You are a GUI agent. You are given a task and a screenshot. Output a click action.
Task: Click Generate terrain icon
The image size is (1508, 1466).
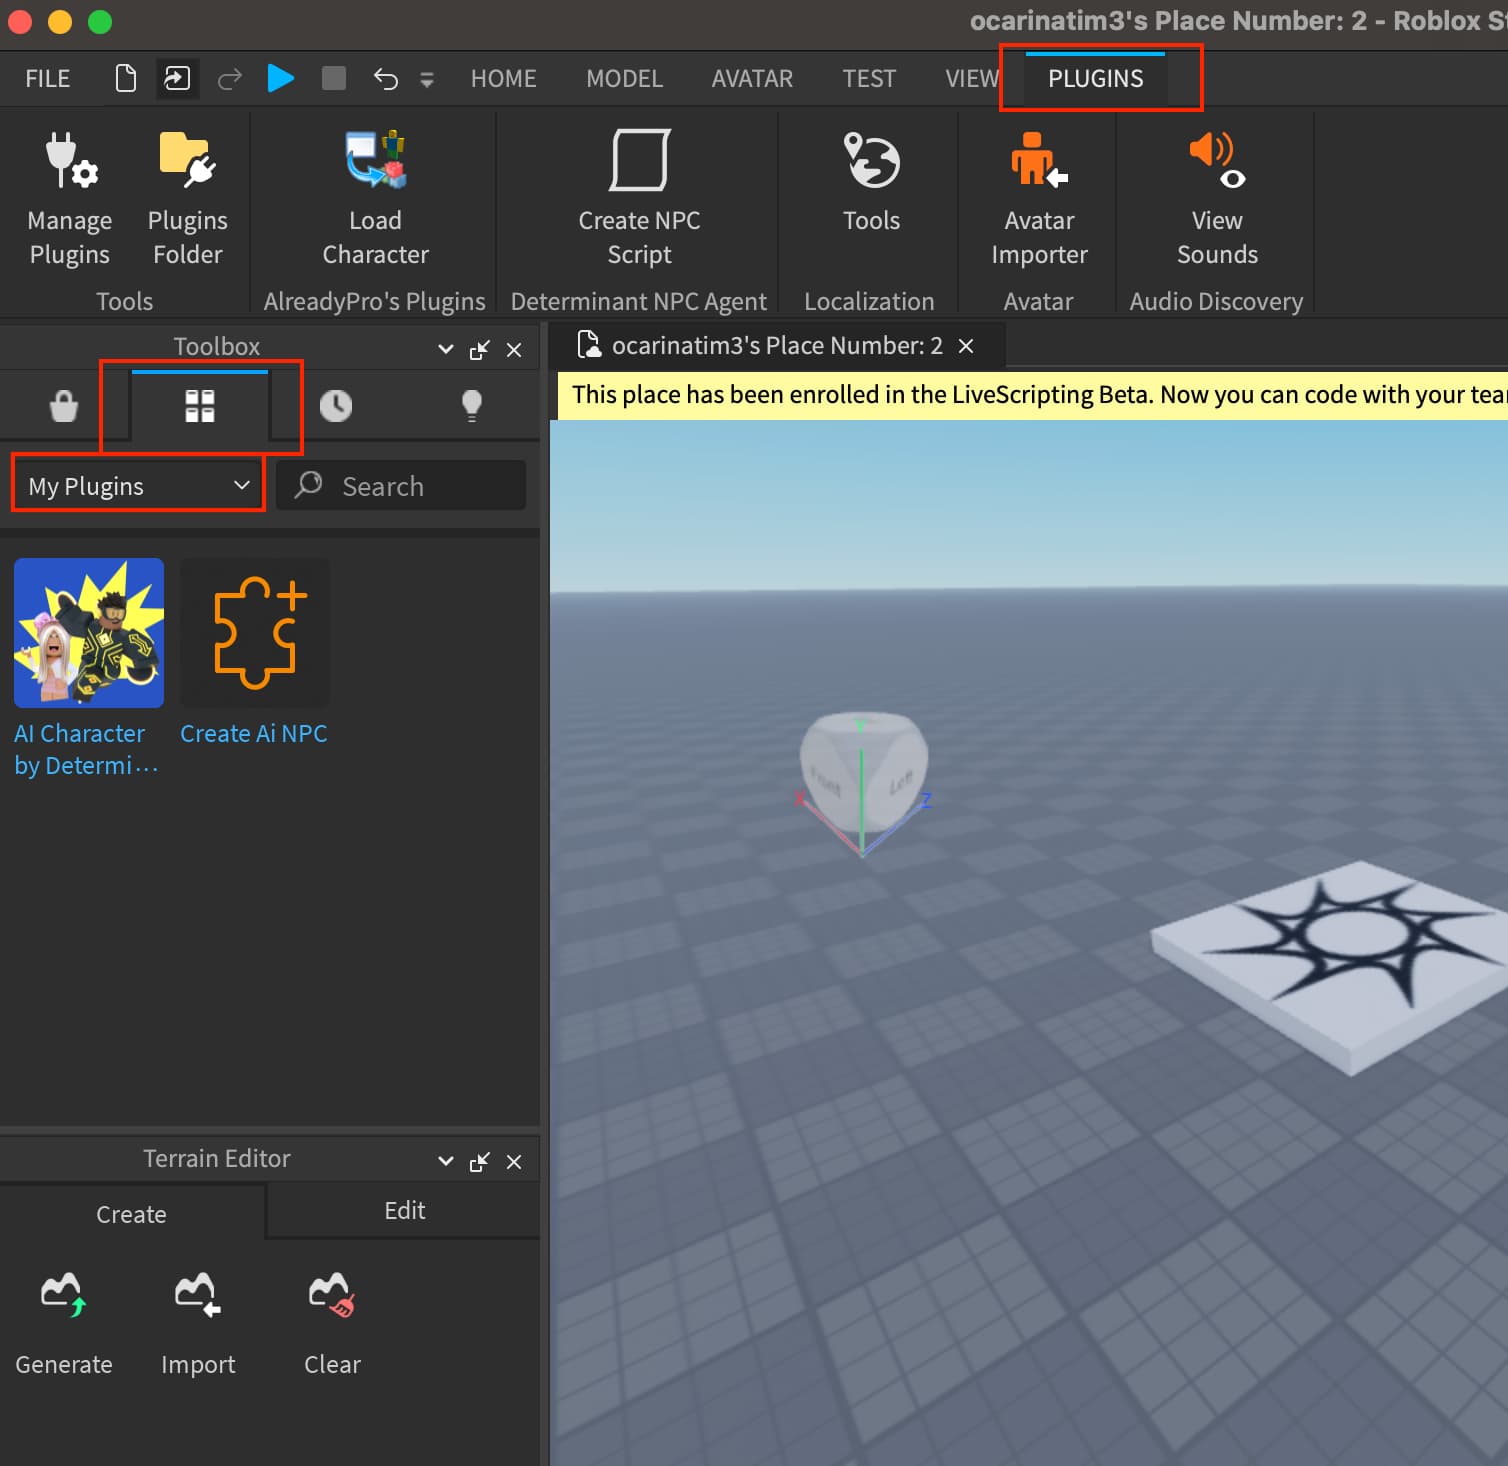(64, 1296)
